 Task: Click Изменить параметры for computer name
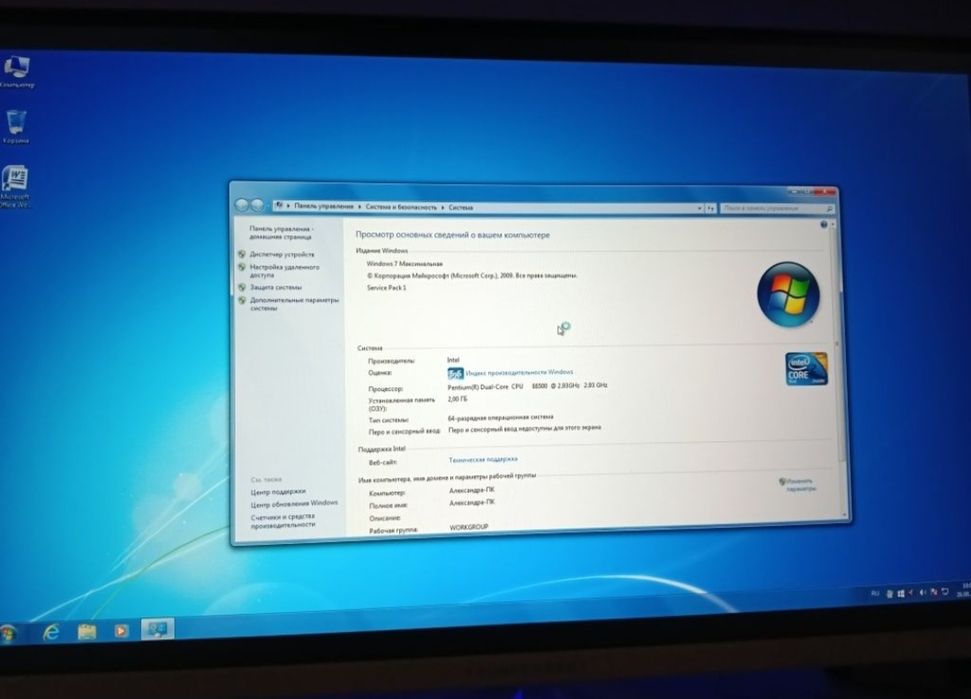(800, 485)
